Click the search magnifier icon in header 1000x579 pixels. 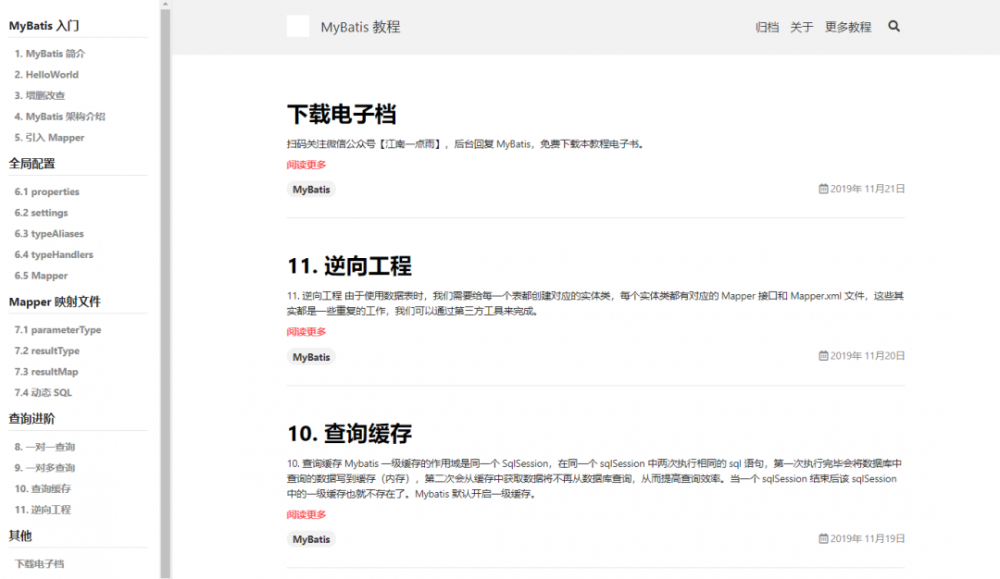point(893,26)
